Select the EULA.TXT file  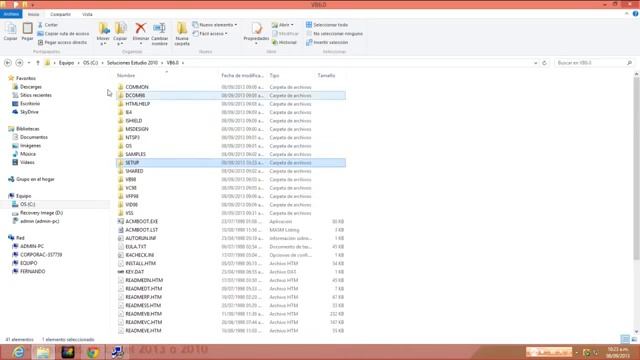[x=231, y=247]
